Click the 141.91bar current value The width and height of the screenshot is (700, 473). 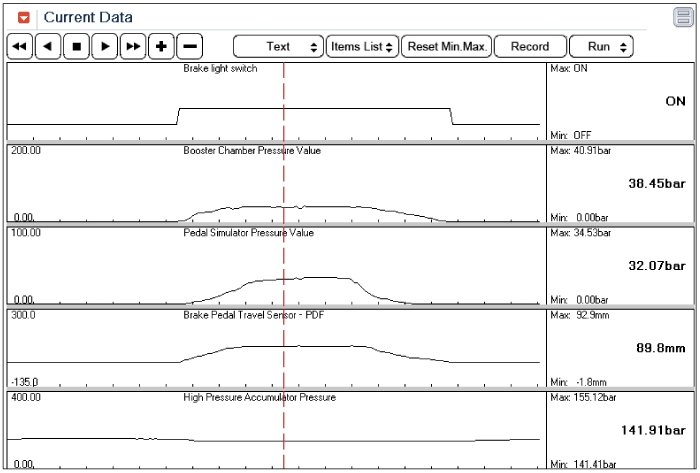653,430
